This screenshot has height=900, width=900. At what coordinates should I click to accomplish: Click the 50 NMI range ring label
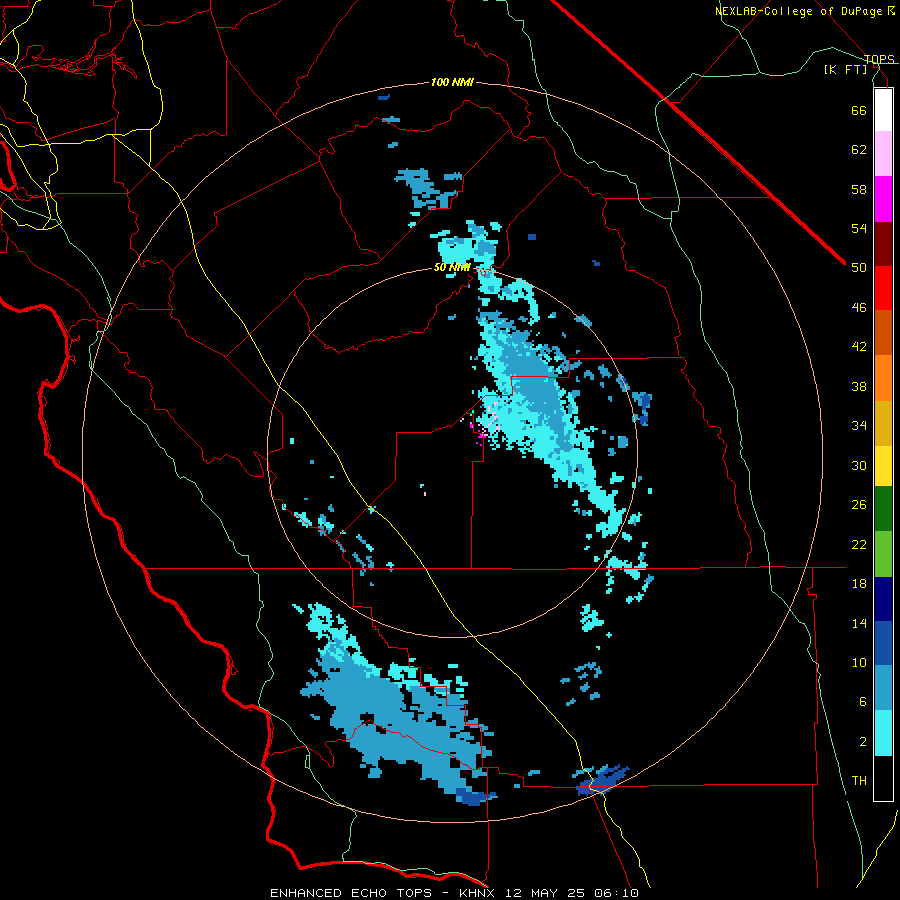452,267
